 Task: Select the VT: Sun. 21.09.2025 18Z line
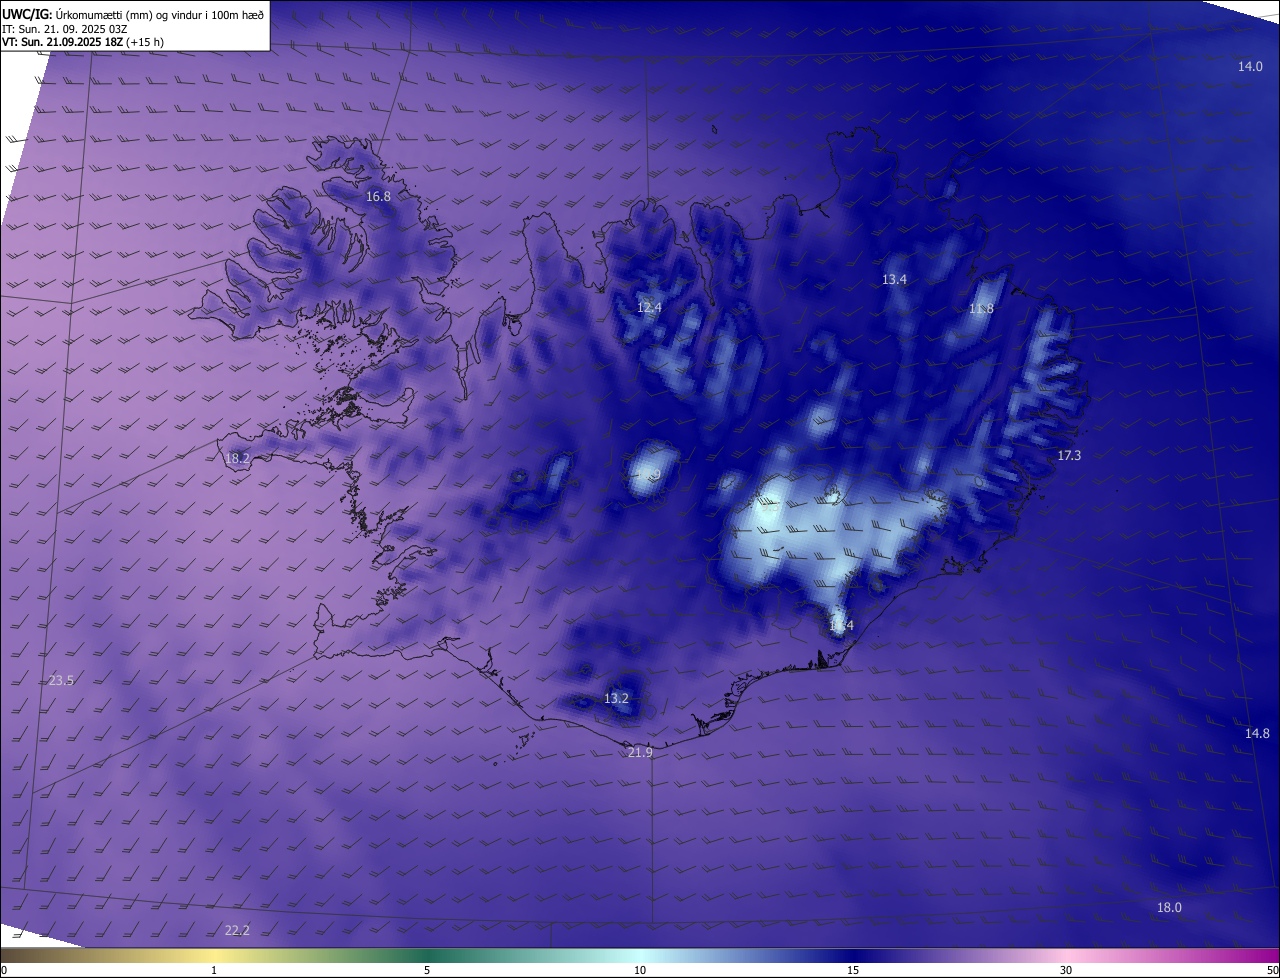point(83,42)
